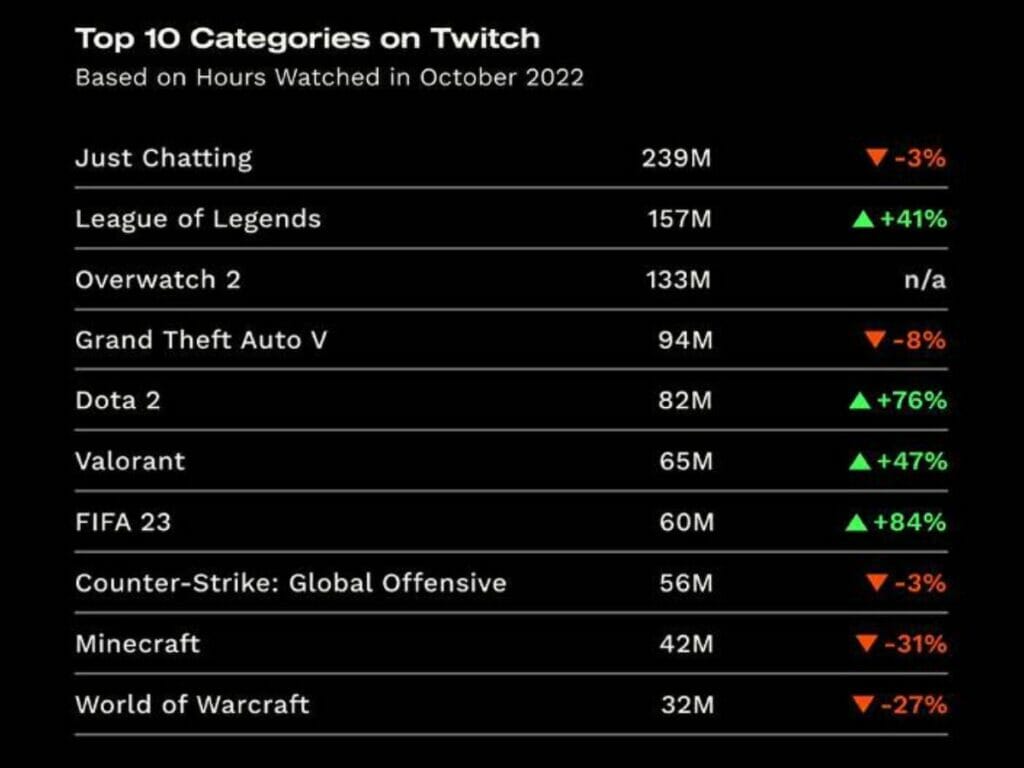Select the Just Chatting category name
The width and height of the screenshot is (1024, 768).
163,158
